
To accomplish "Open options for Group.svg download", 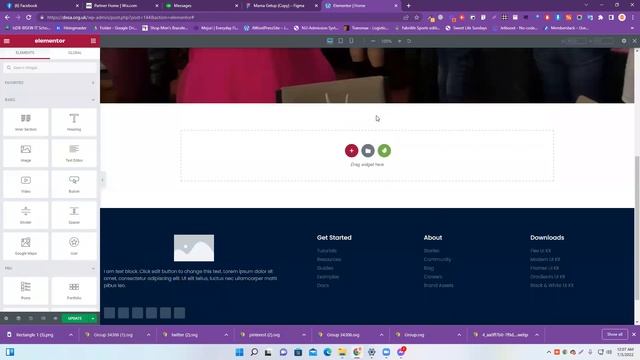I will click(459, 335).
